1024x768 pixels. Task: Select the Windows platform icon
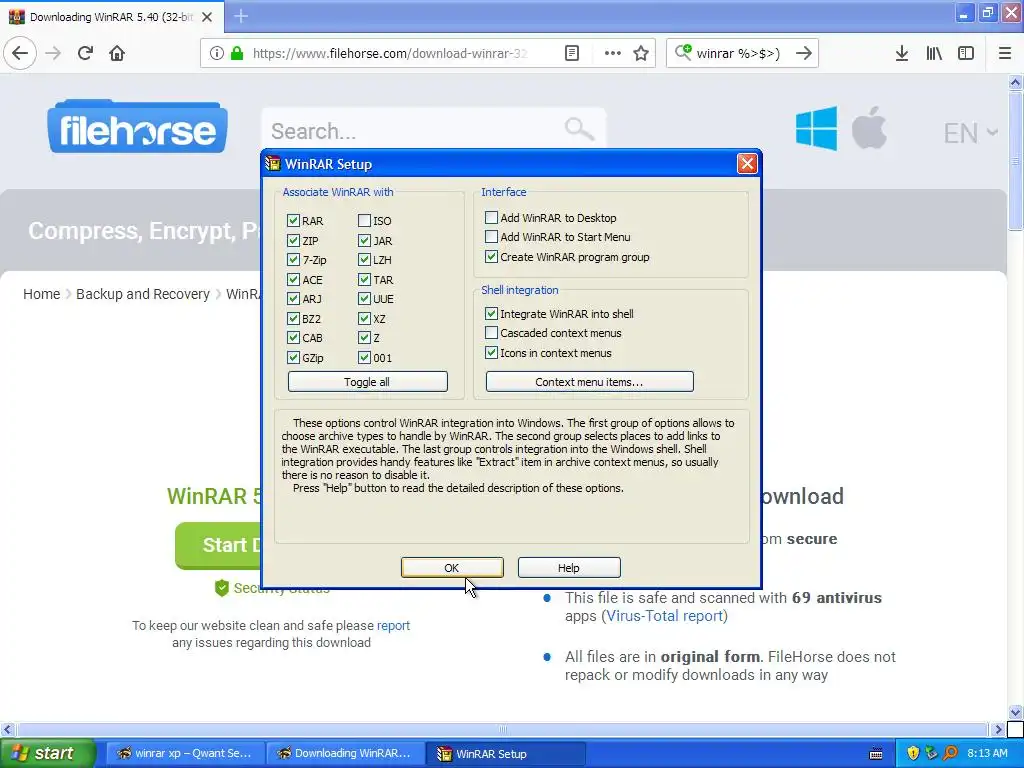click(x=816, y=129)
